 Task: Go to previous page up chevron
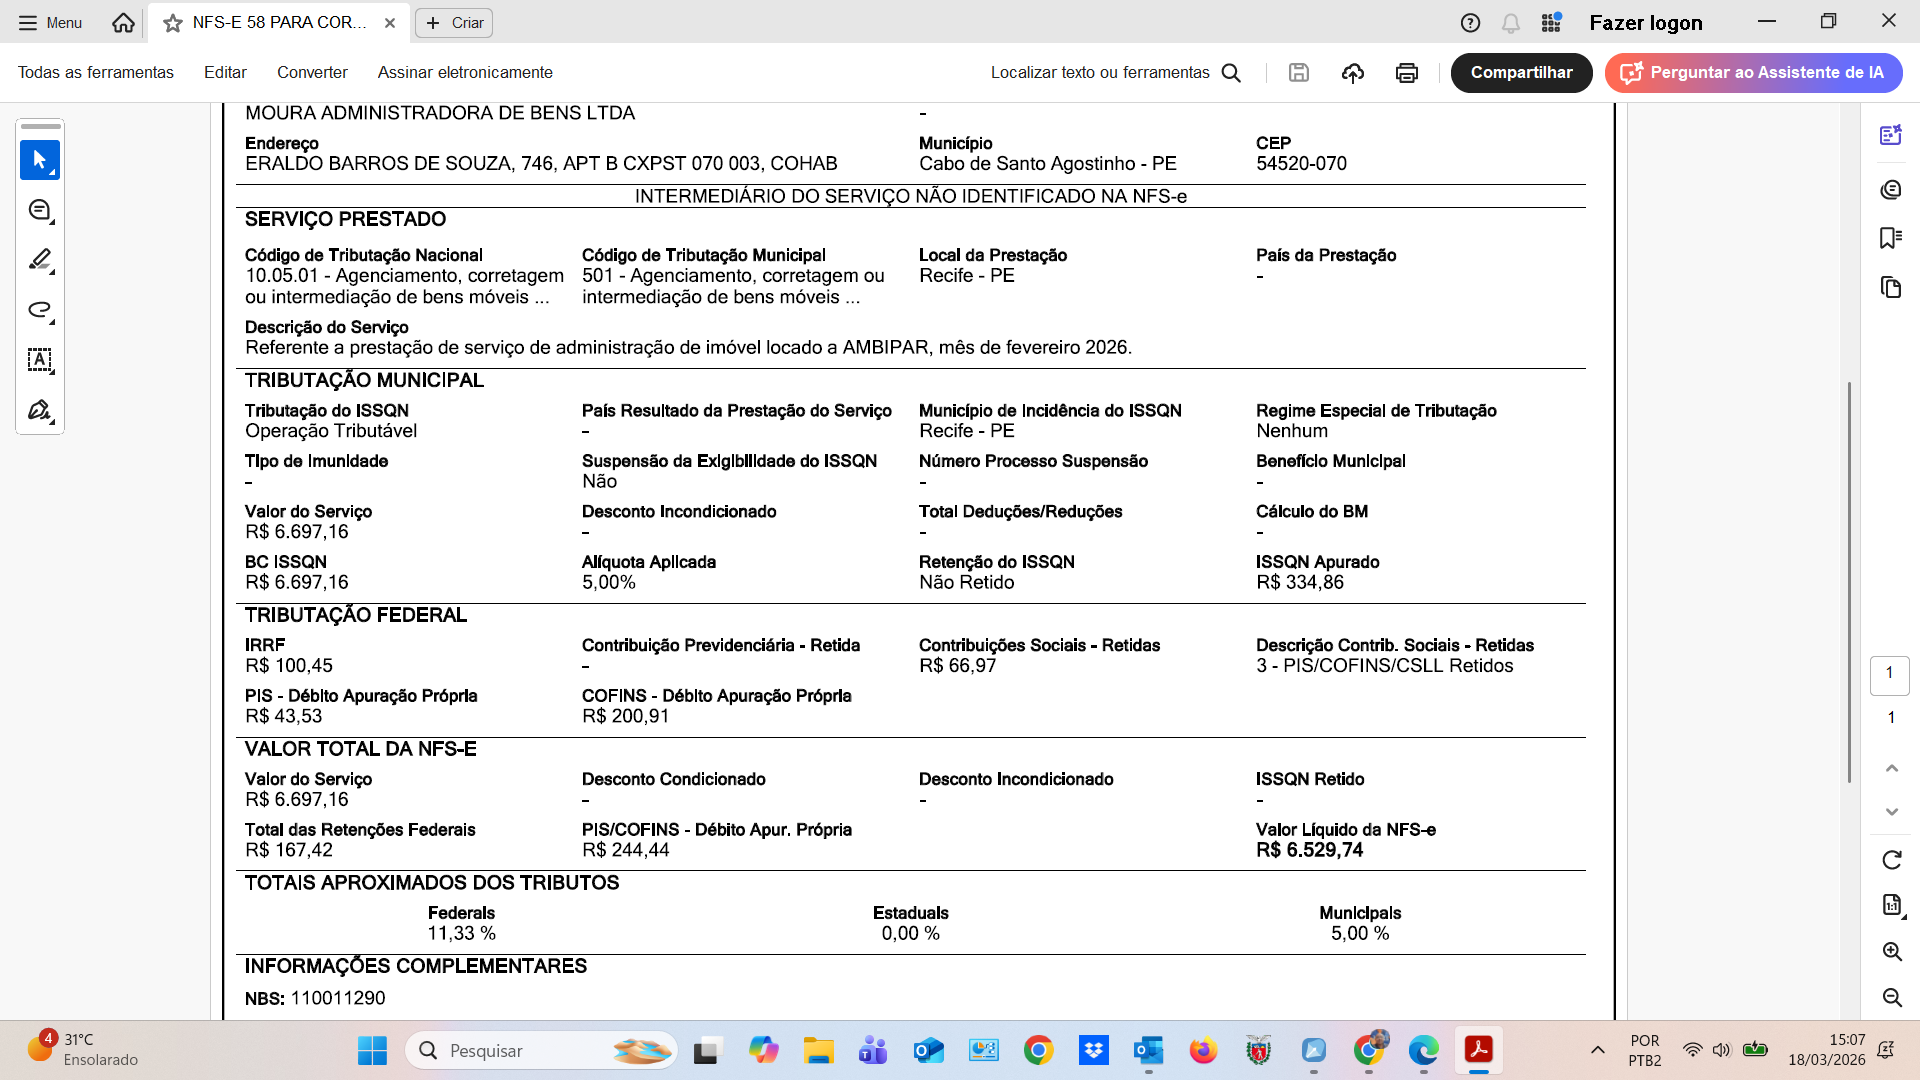tap(1891, 768)
